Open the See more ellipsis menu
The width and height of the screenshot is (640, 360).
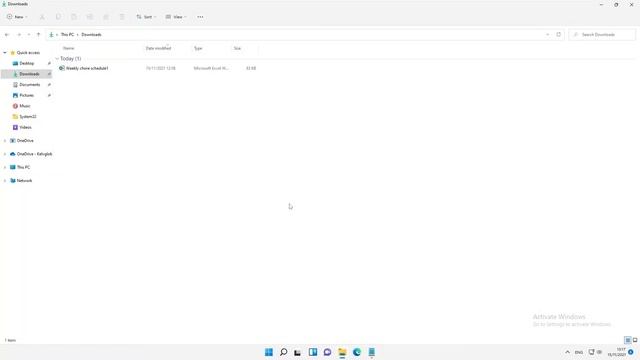click(x=200, y=17)
